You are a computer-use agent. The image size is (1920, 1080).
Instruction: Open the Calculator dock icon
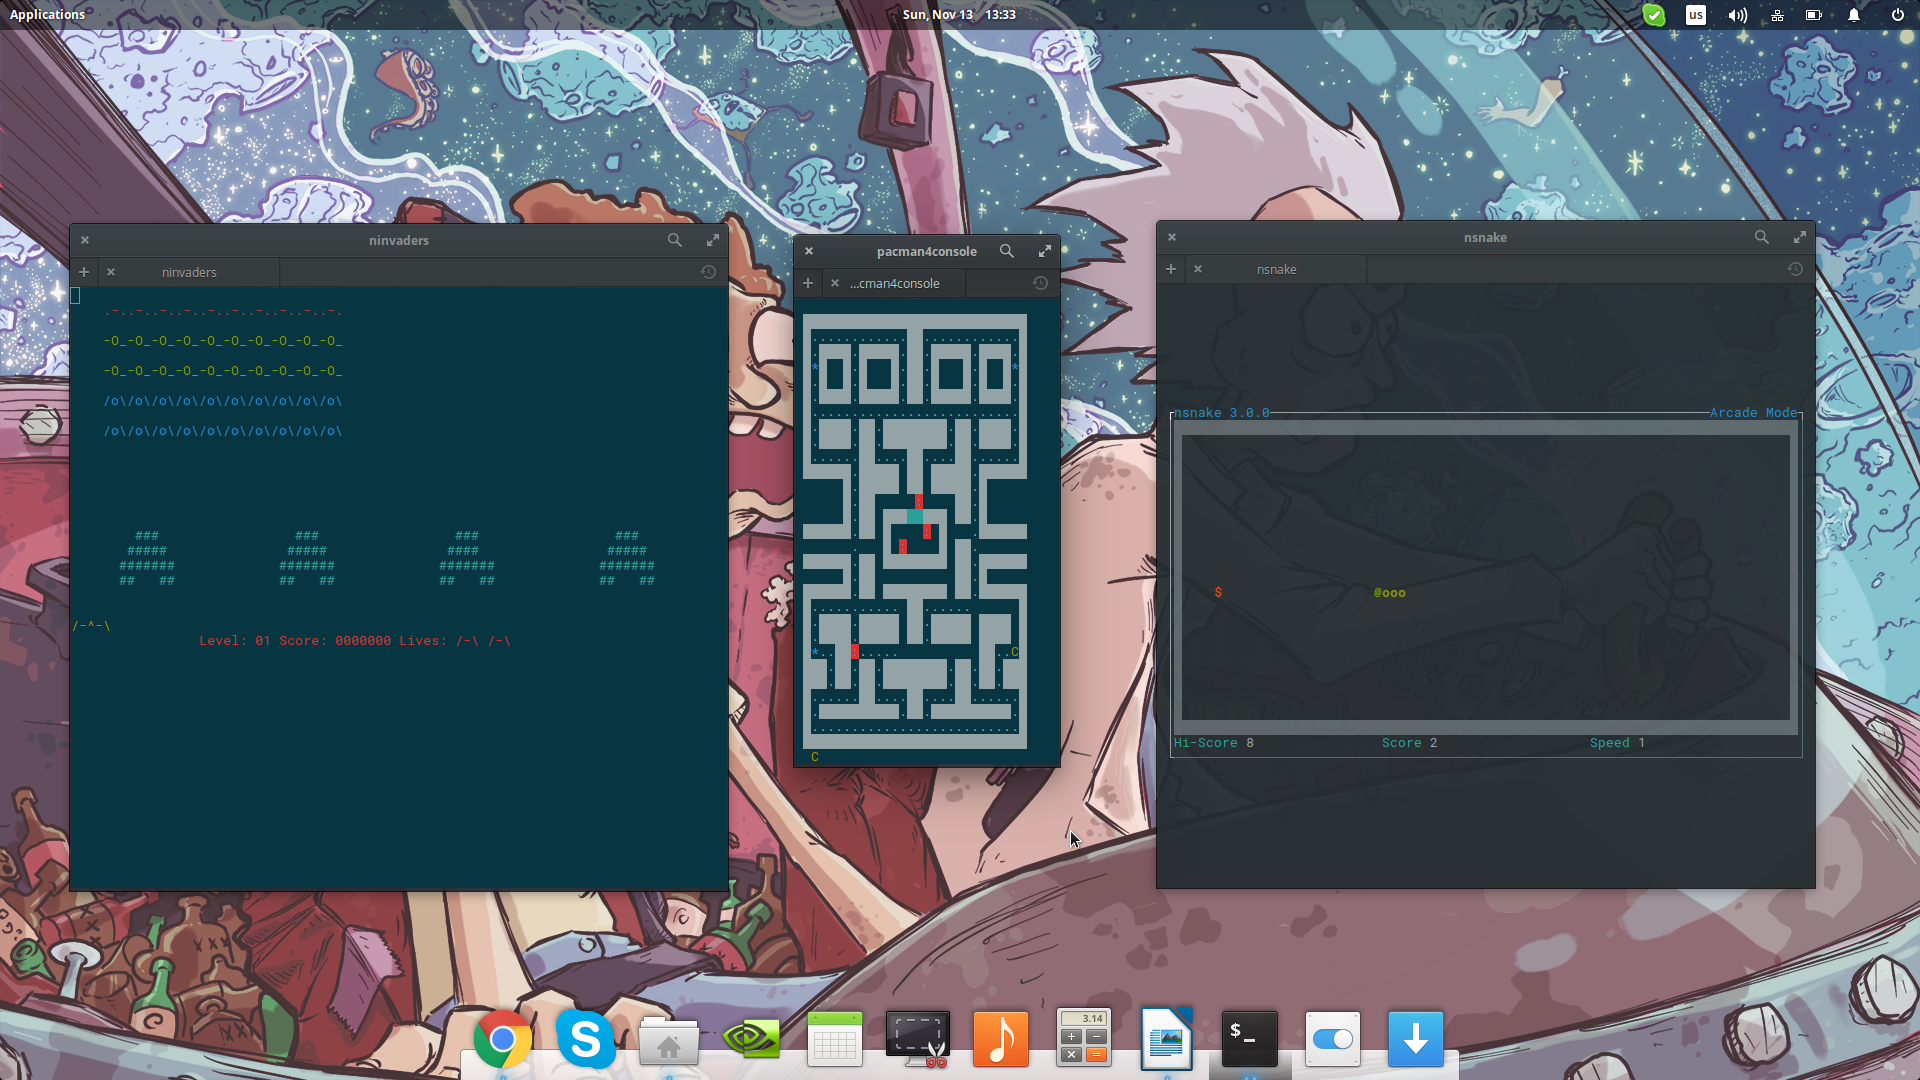tap(1084, 1038)
